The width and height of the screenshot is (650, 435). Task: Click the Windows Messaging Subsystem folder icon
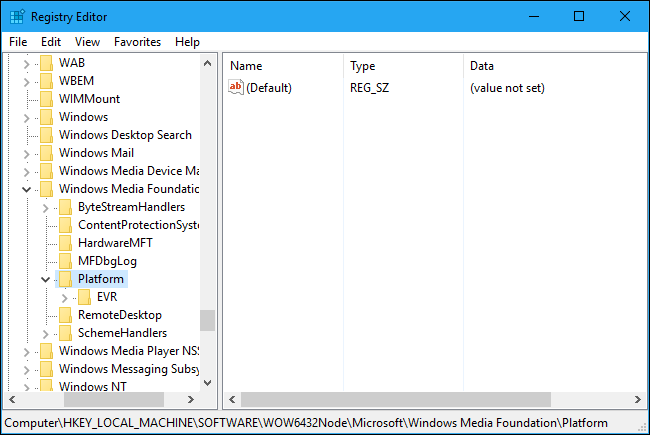46,369
